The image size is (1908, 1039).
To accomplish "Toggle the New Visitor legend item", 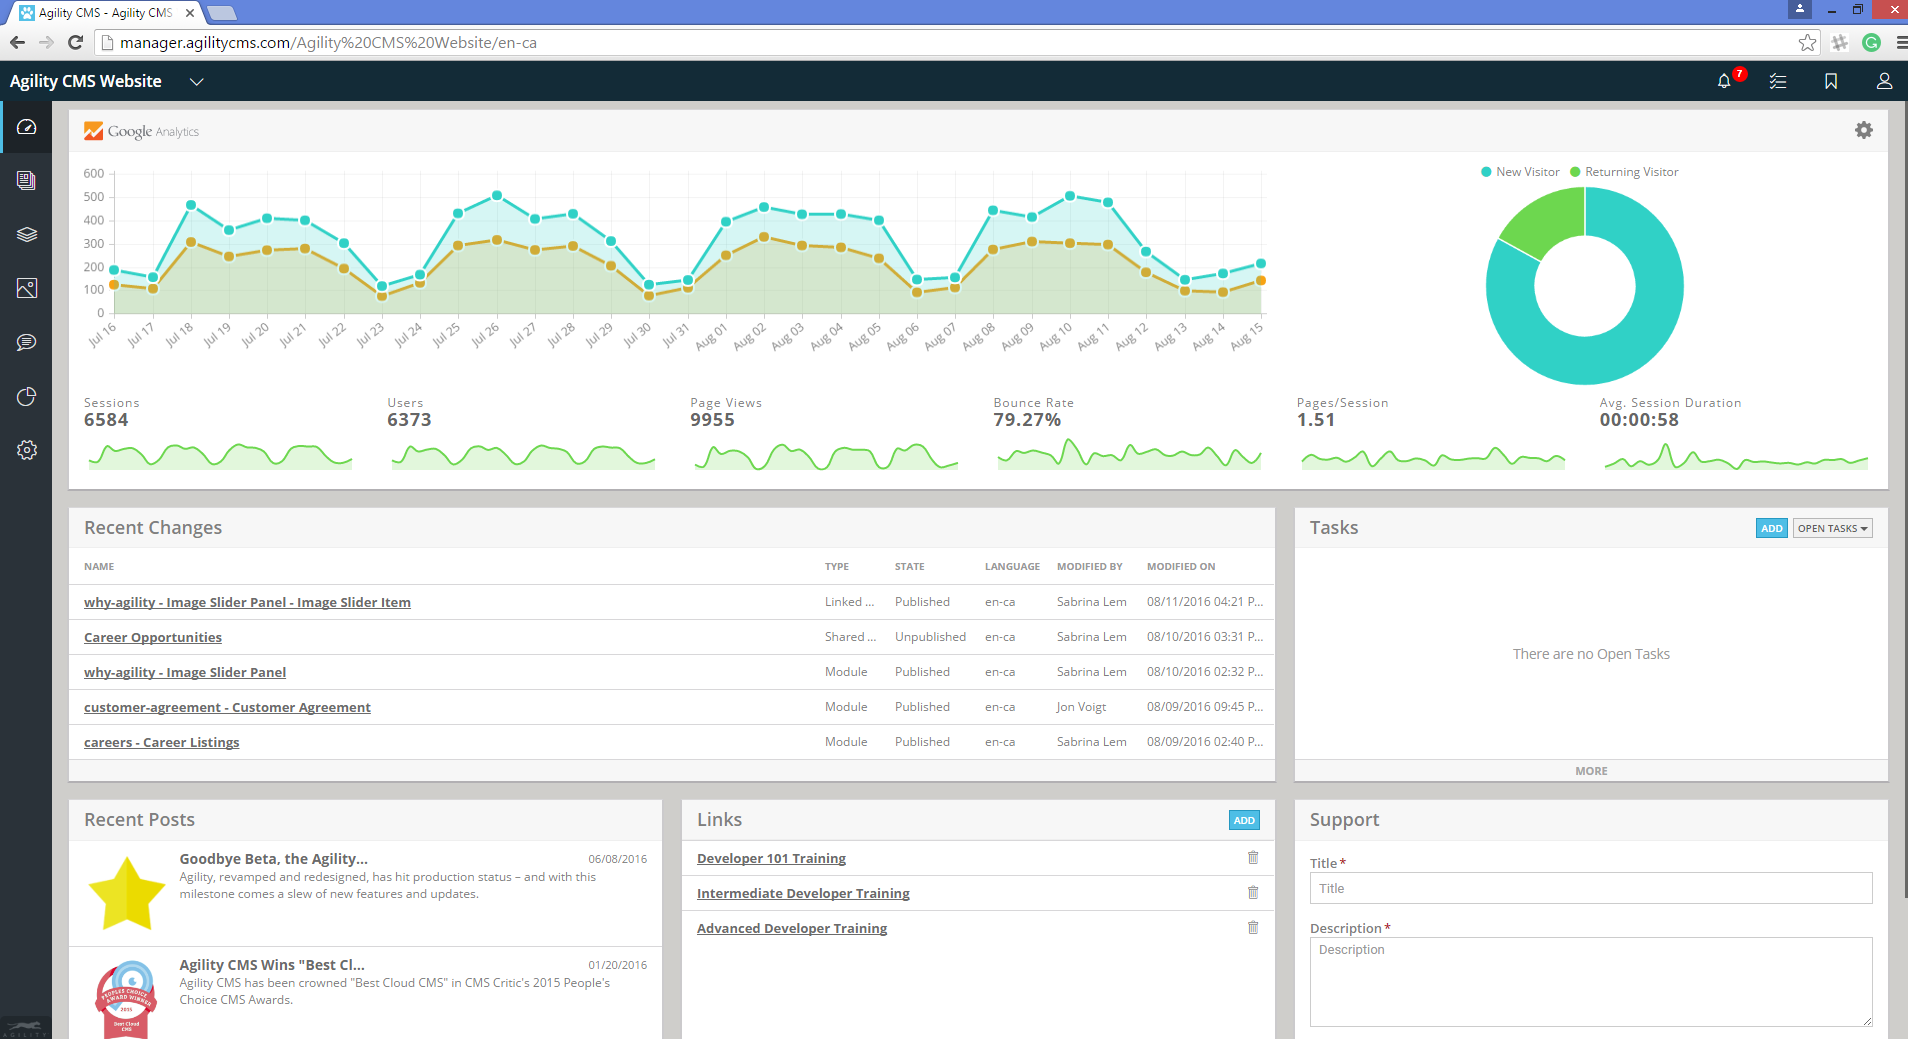I will point(1520,172).
